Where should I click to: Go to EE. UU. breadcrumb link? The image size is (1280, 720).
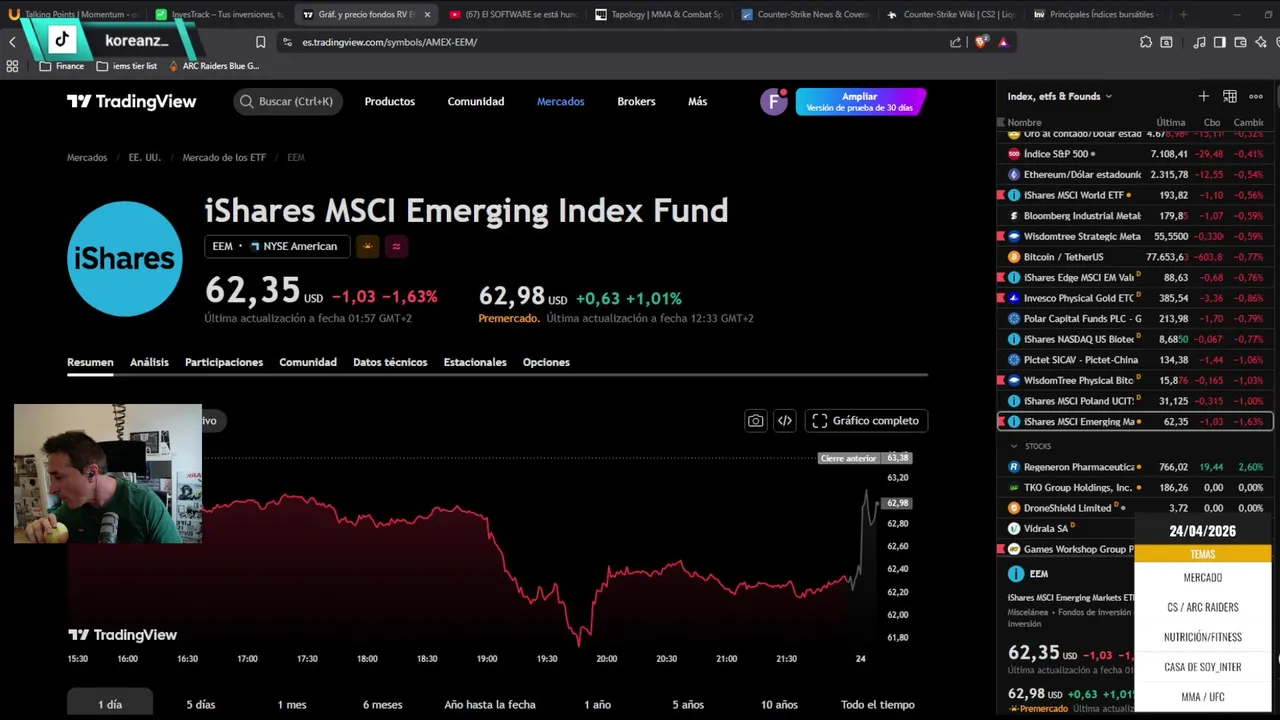144,157
